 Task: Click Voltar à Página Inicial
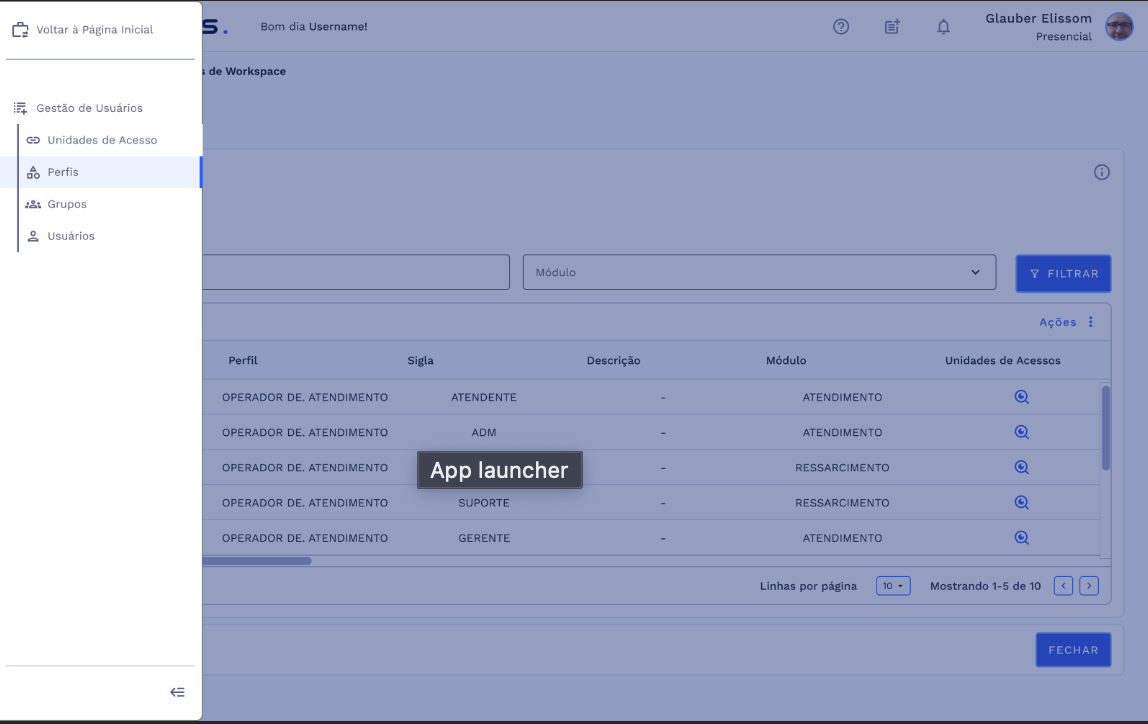[94, 30]
